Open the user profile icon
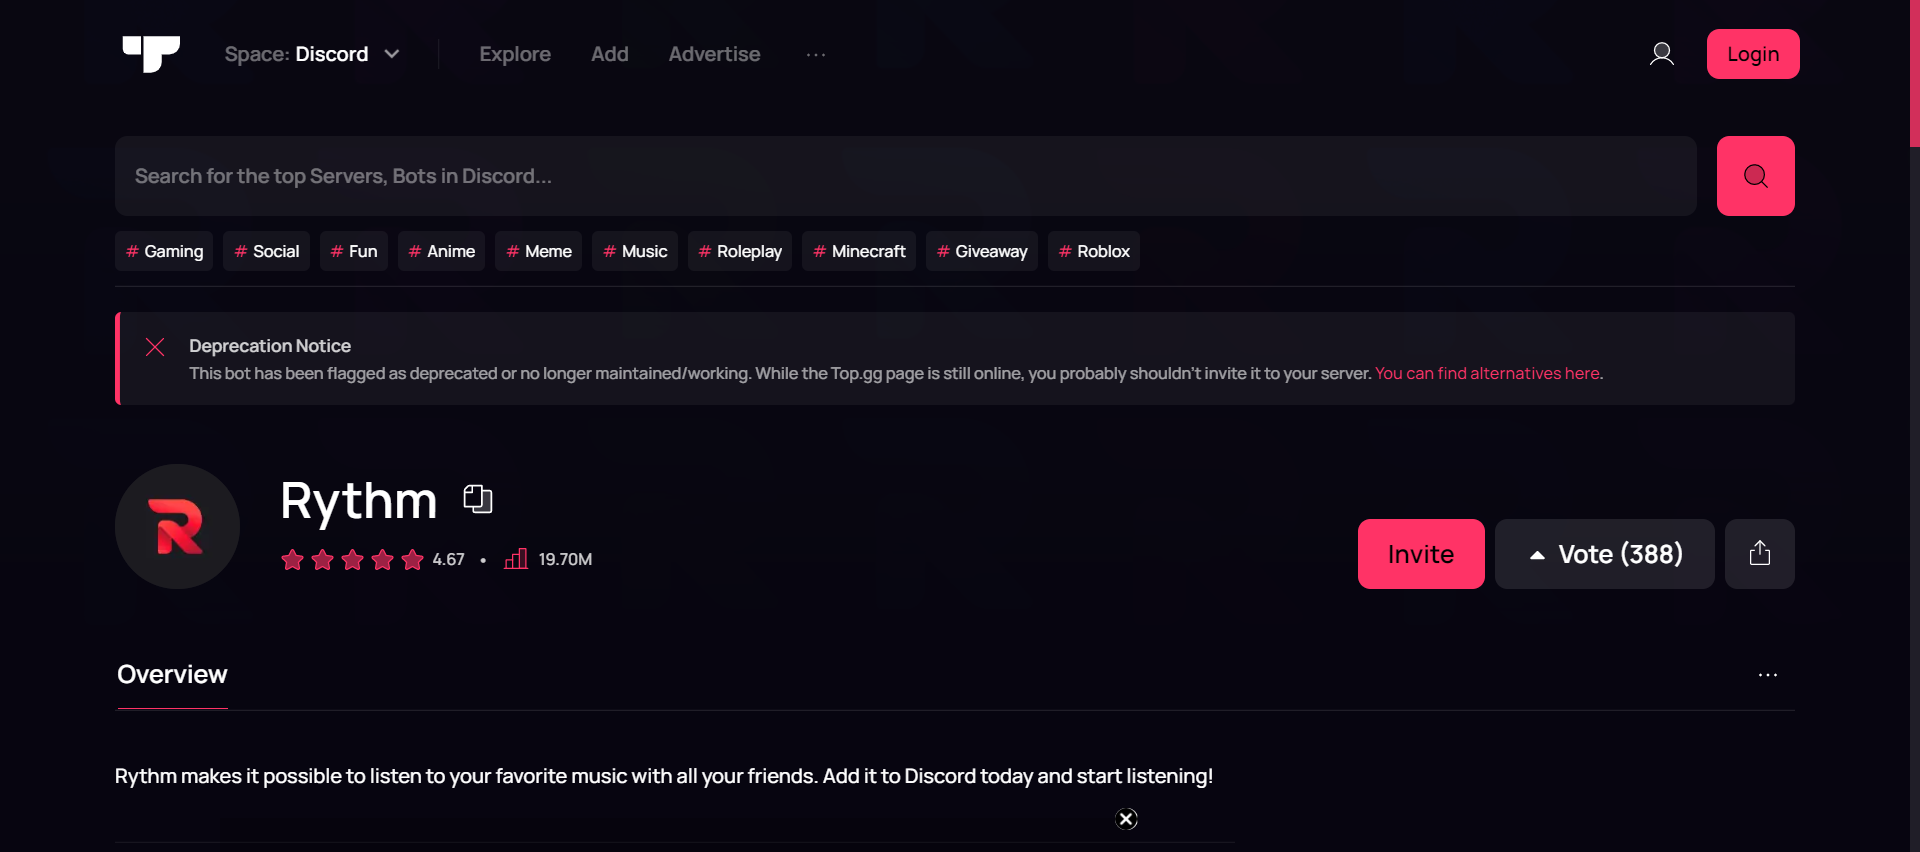The height and width of the screenshot is (852, 1920). pyautogui.click(x=1661, y=54)
